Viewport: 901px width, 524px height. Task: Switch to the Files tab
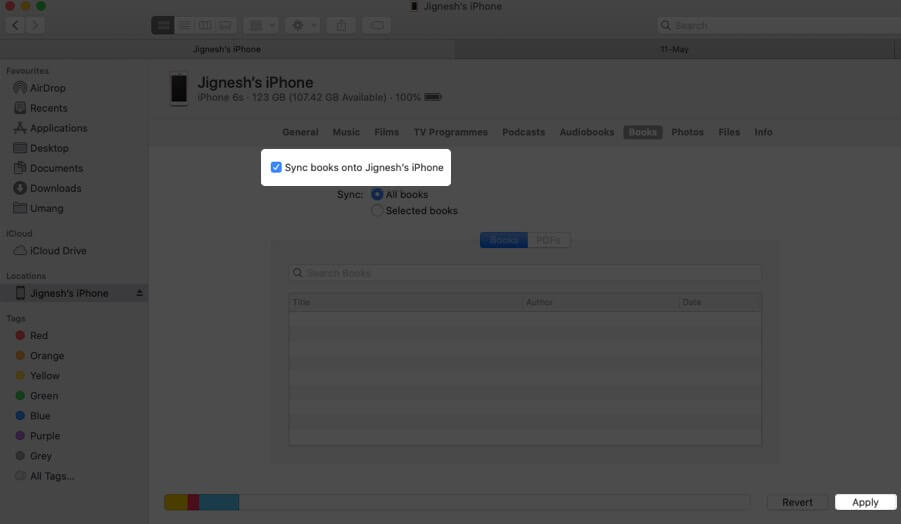(x=729, y=132)
